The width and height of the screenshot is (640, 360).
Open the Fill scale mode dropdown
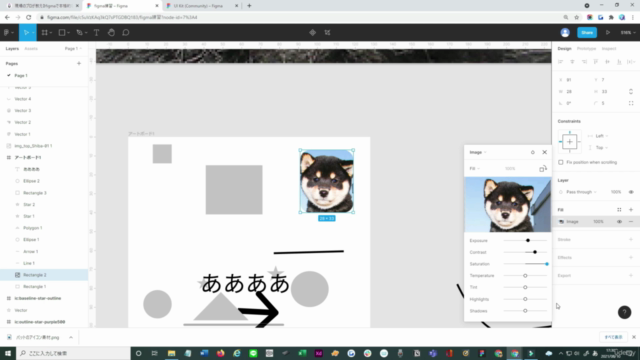pyautogui.click(x=474, y=169)
